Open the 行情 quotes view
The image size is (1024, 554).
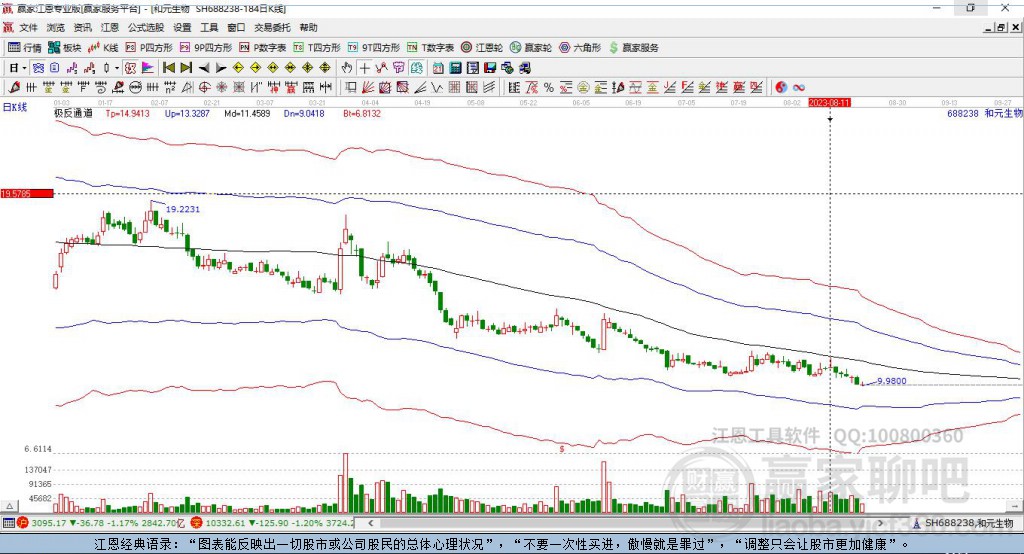[25, 48]
